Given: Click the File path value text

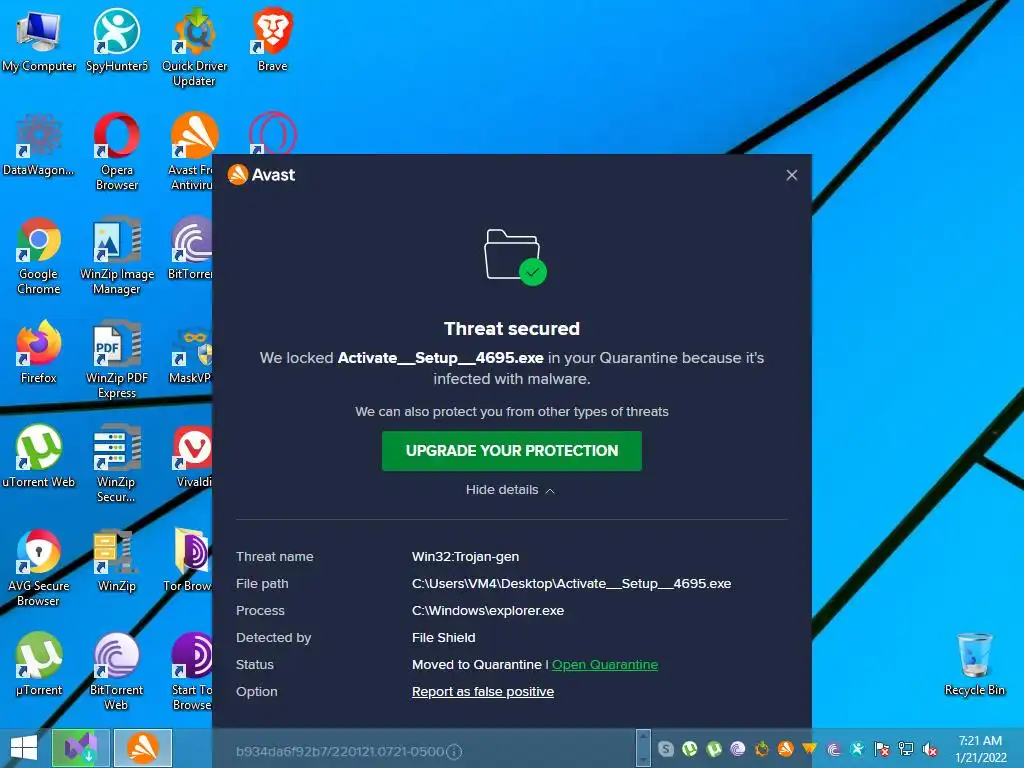Looking at the screenshot, I should coord(571,584).
